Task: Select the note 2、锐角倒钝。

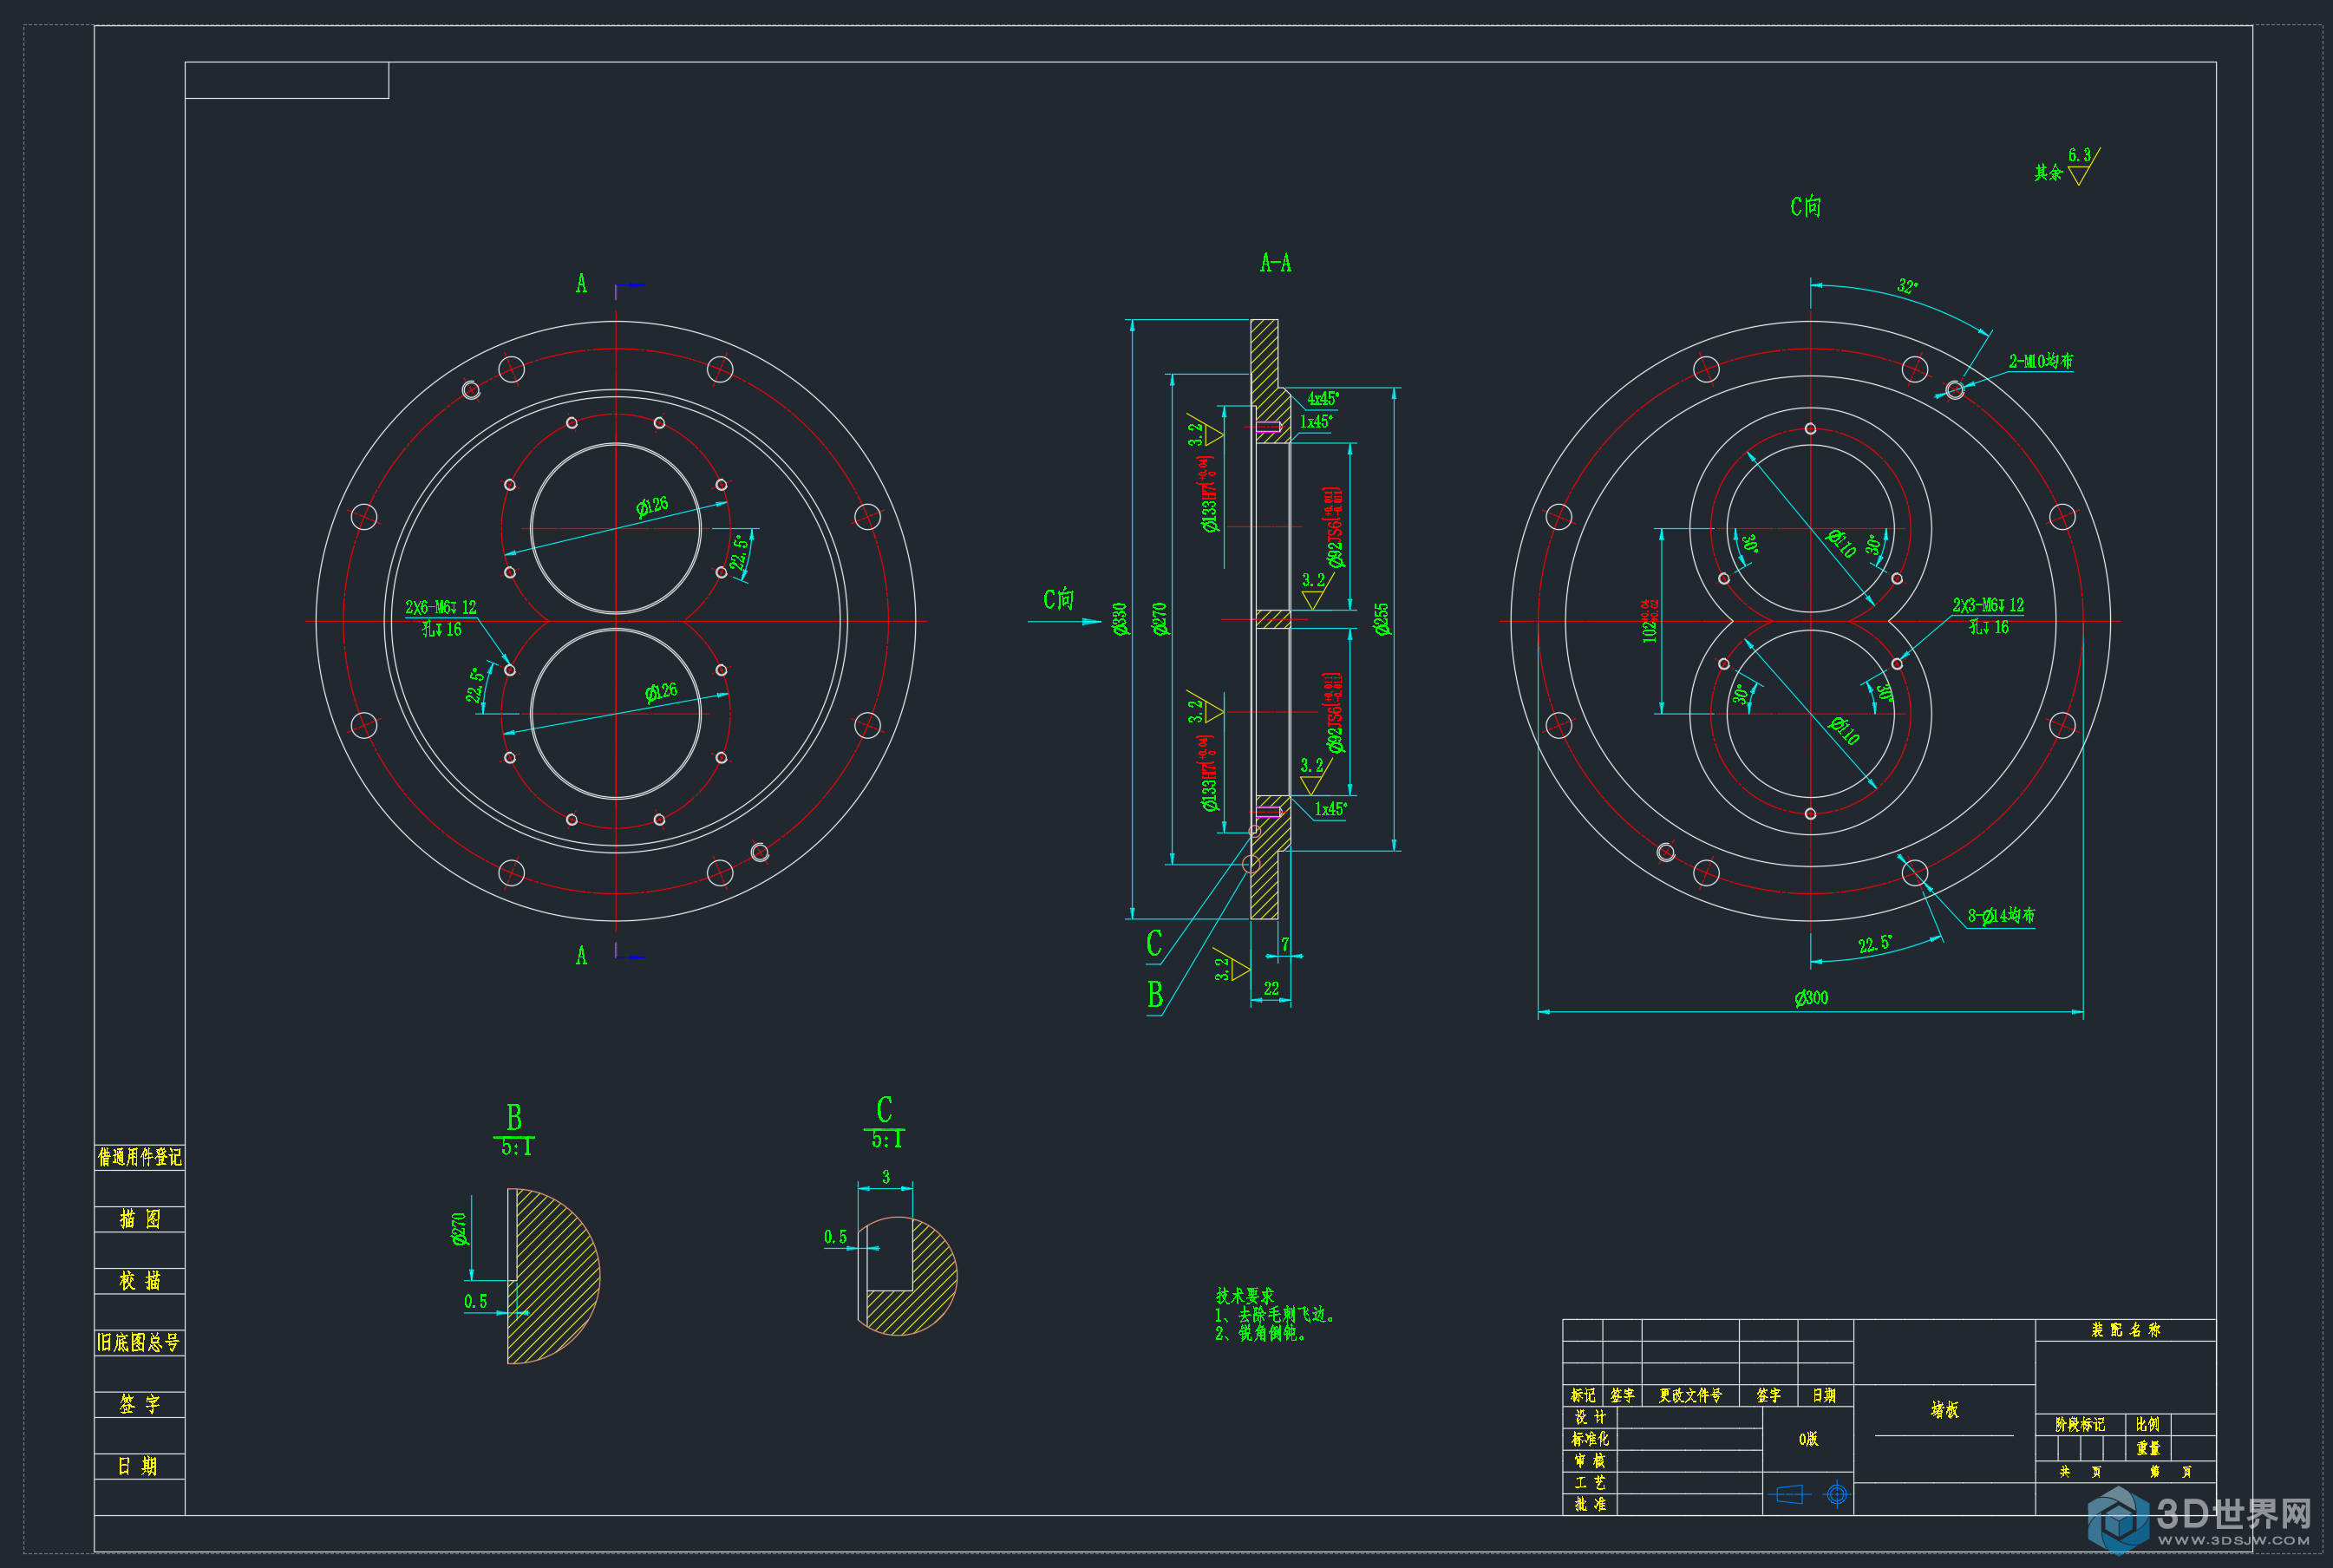Action: (x=1260, y=1333)
